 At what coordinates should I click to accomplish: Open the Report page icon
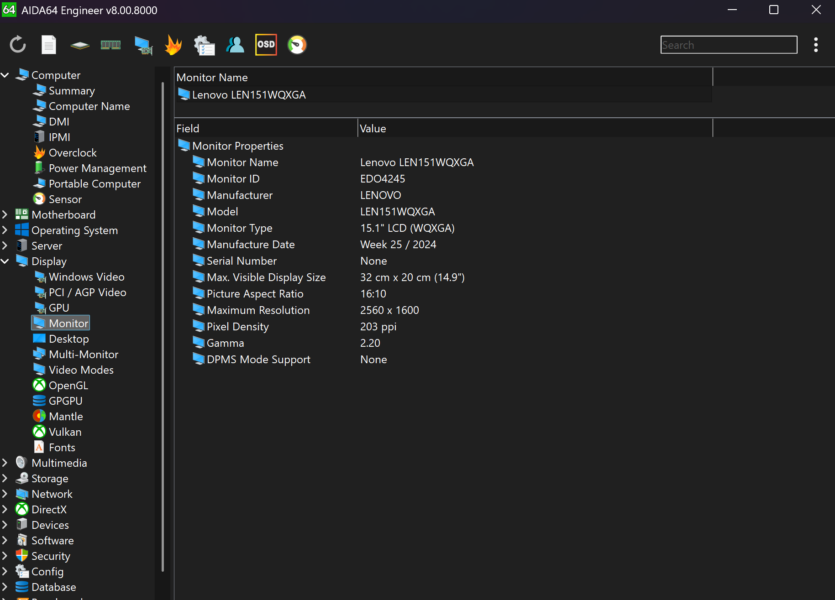coord(48,45)
